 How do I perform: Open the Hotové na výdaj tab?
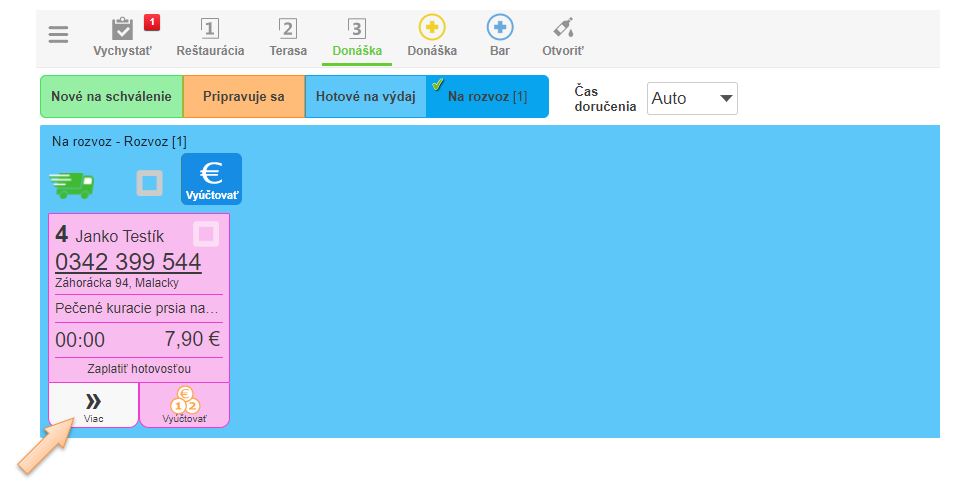365,97
